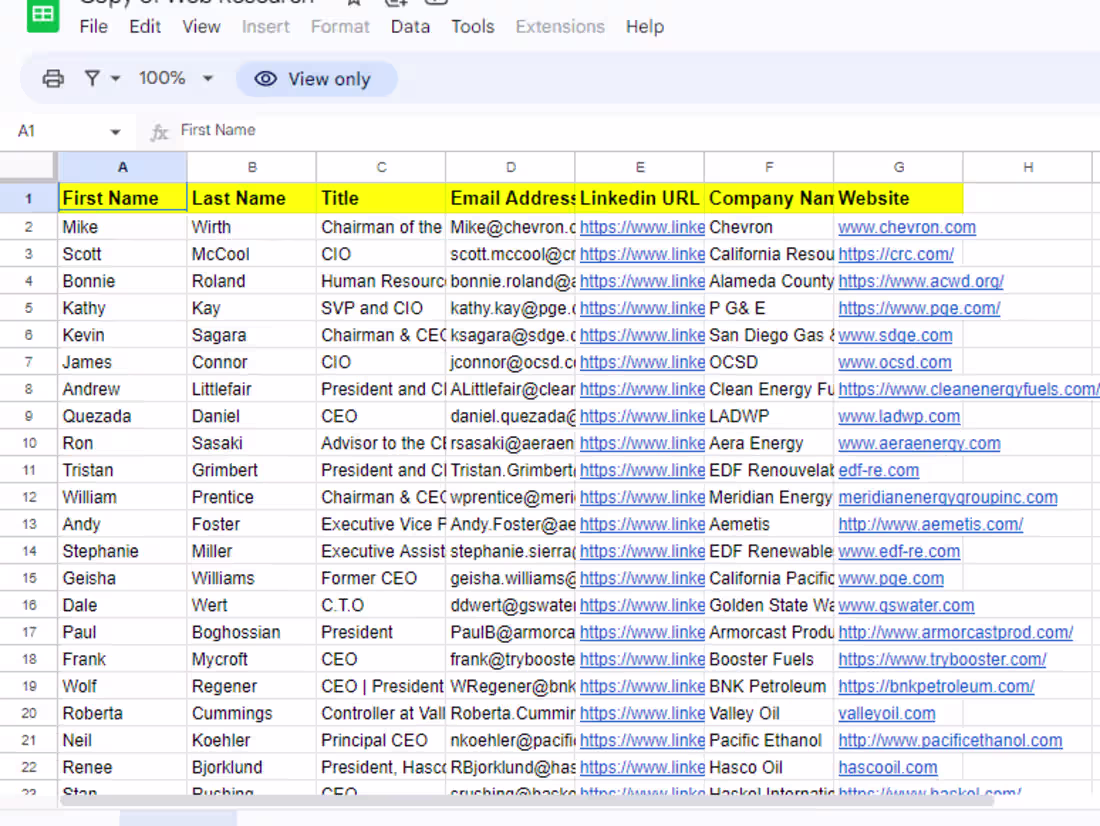Click the valleyoil.com link

coord(886,714)
